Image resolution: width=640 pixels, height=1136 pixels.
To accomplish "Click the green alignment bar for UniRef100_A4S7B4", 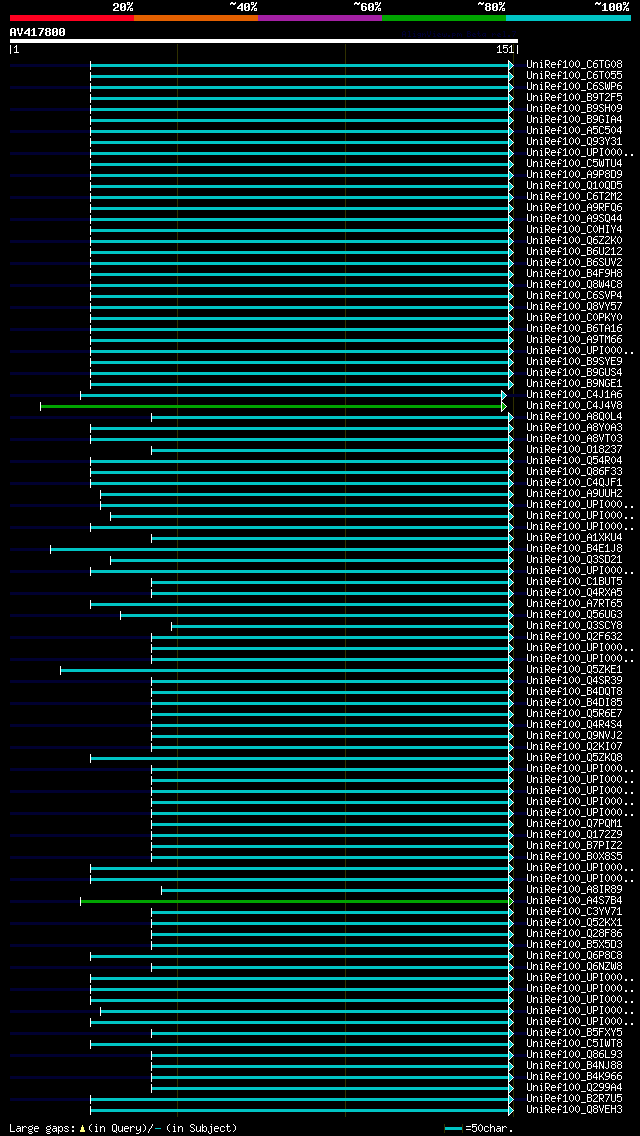I will click(x=296, y=901).
